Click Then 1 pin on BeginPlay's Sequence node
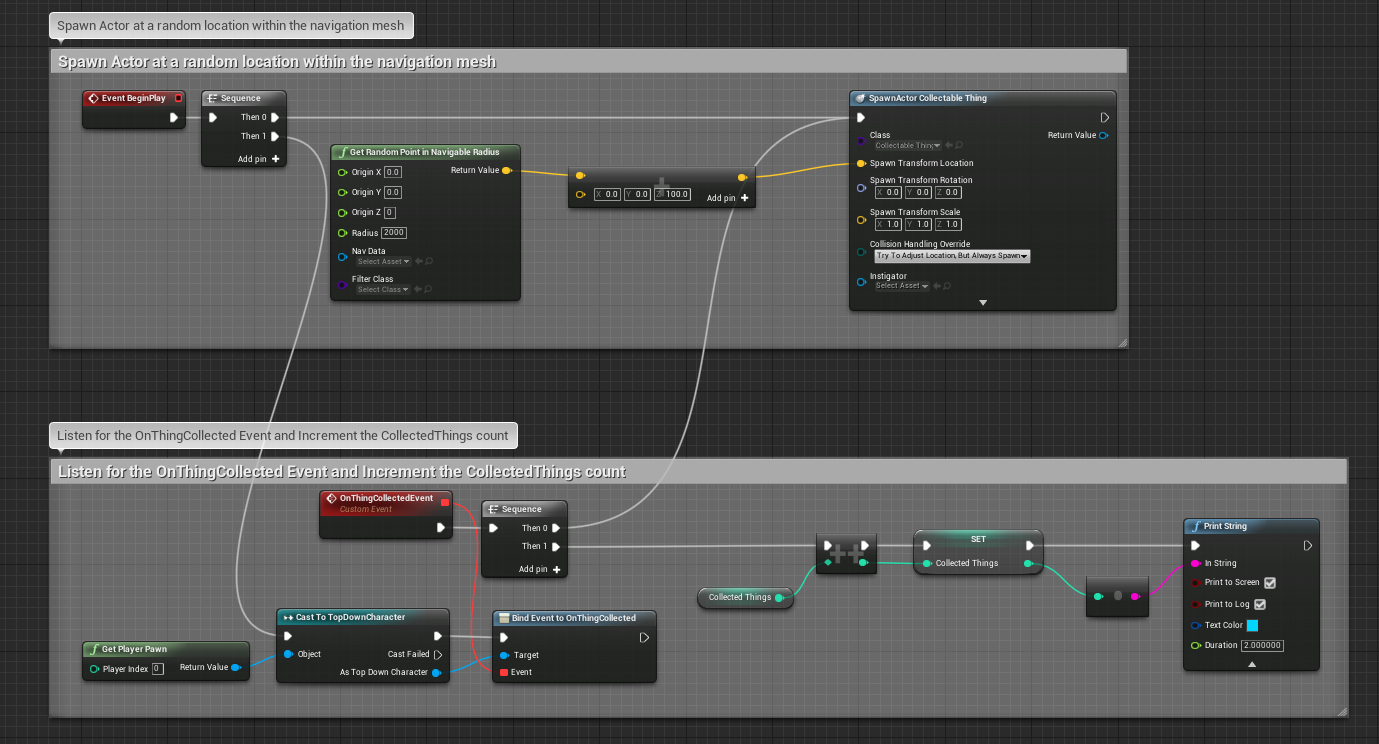 click(x=275, y=136)
